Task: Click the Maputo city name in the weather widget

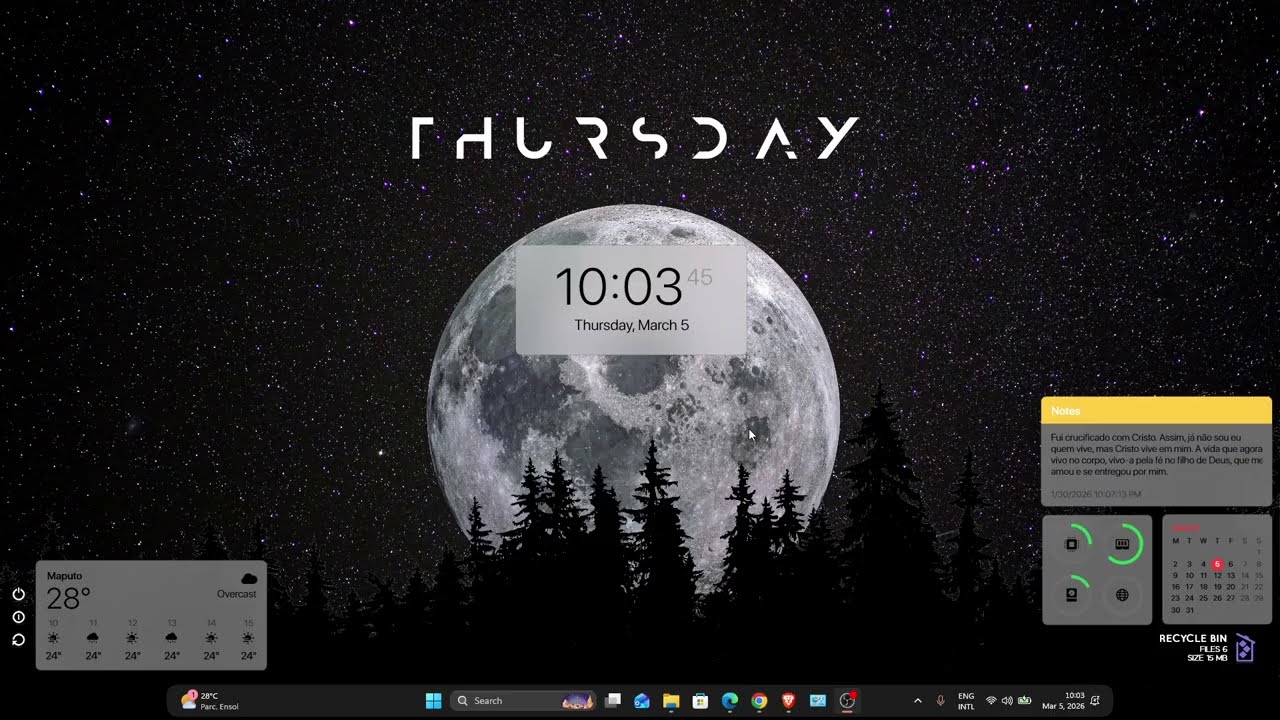Action: [x=64, y=576]
